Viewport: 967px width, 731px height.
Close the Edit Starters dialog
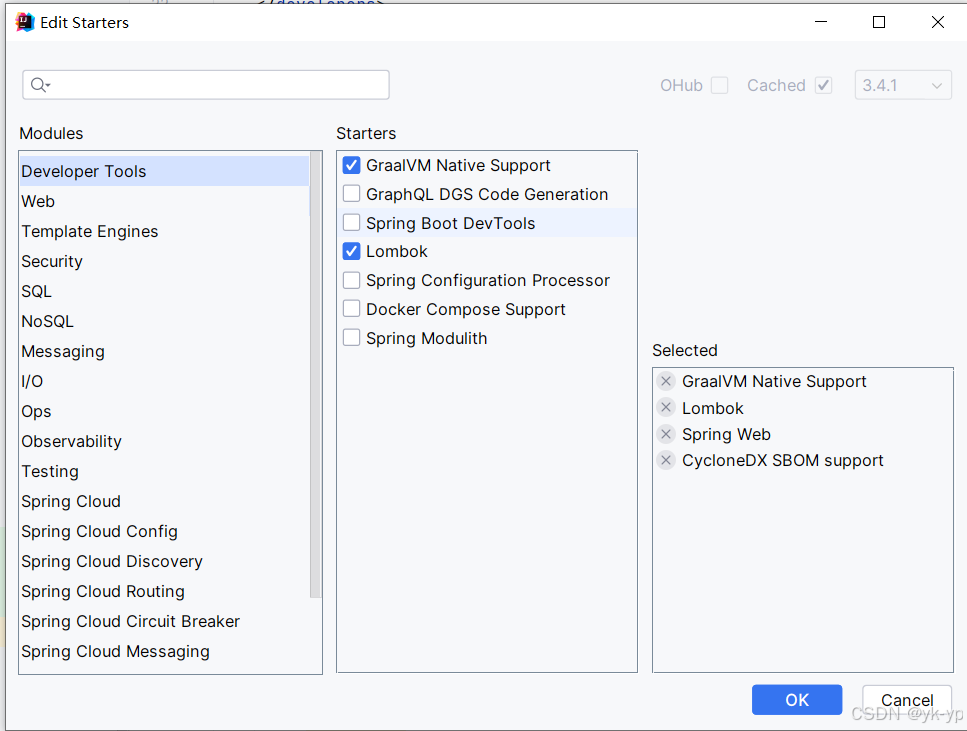pos(937,22)
